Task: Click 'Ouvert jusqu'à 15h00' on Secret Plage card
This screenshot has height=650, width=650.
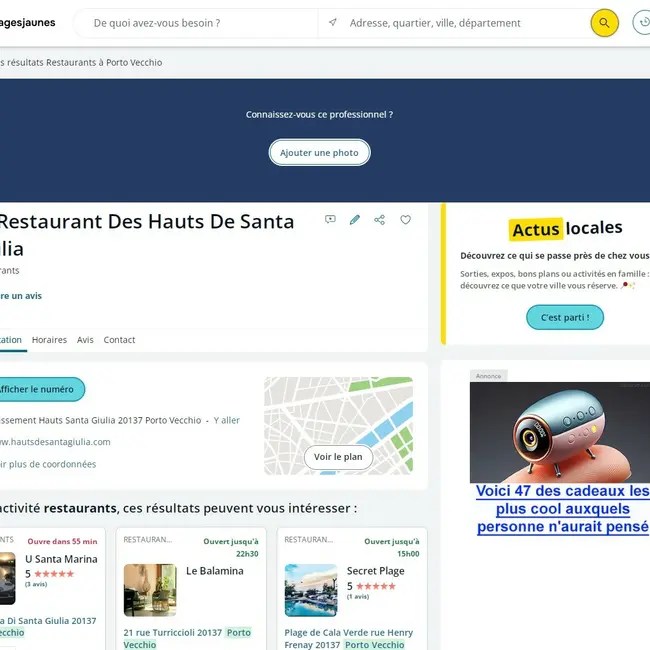Action: coord(392,548)
